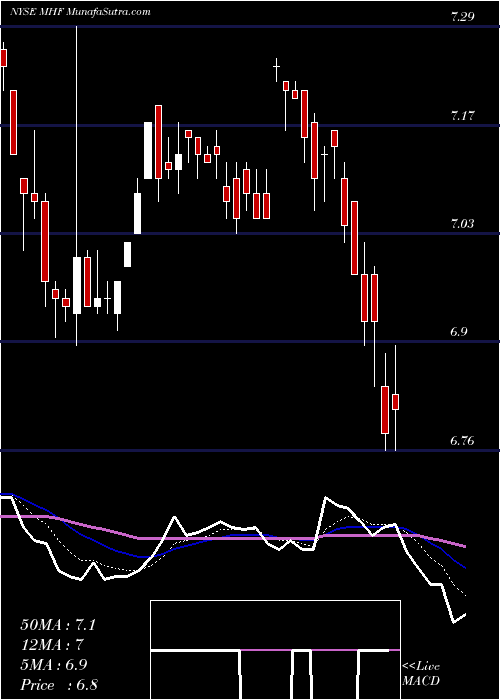Click the 6.9 price axis label
The height and width of the screenshot is (700, 500).
458,332
